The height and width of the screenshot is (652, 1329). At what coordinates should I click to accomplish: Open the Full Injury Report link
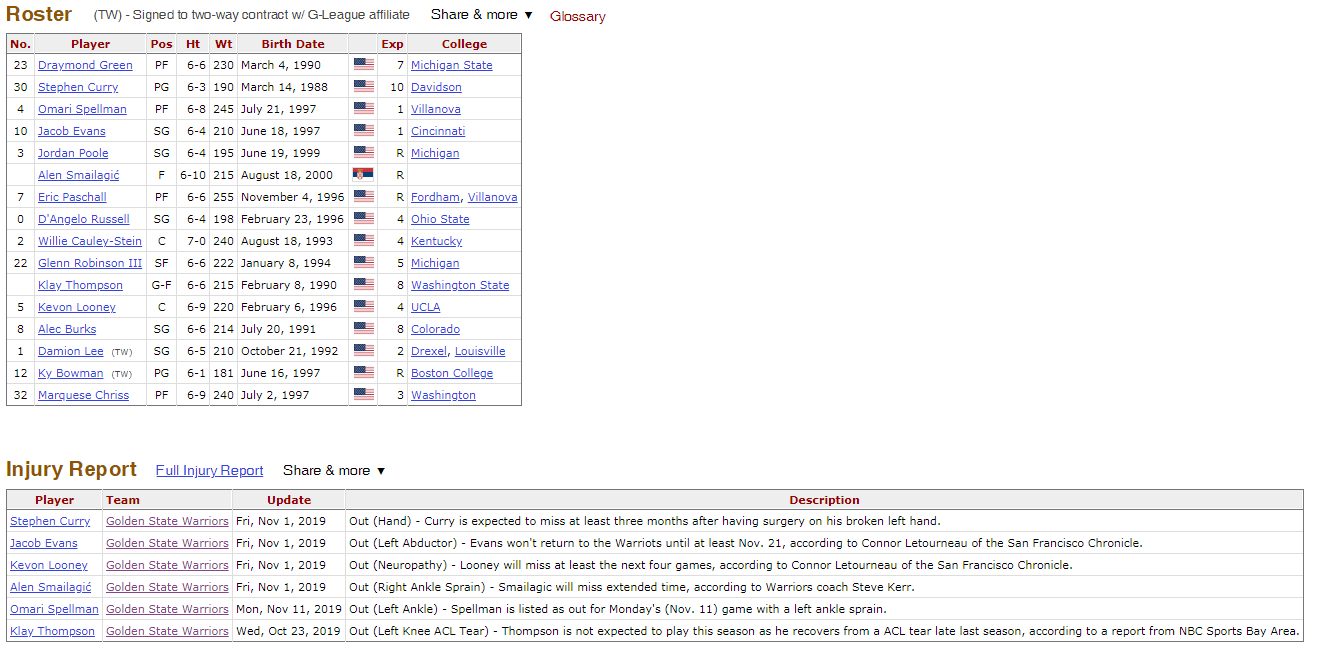point(209,470)
